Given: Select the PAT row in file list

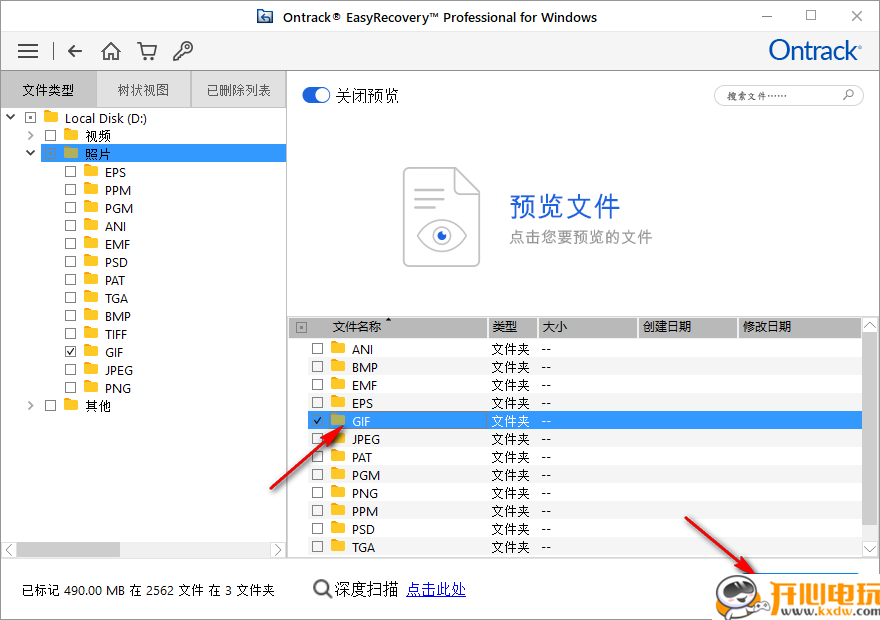Looking at the screenshot, I should (585, 457).
